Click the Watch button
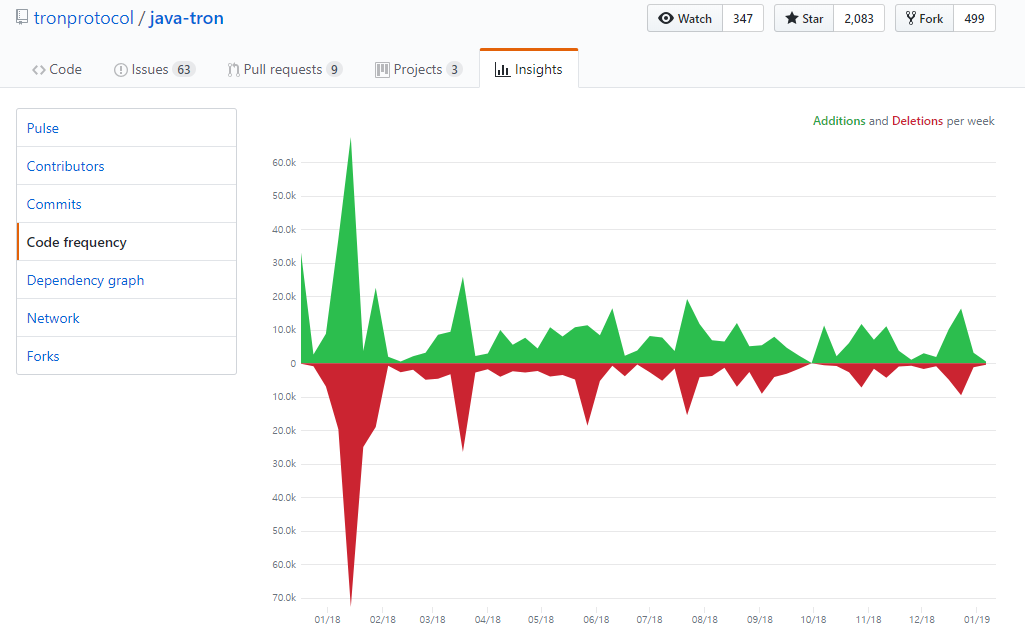The height and width of the screenshot is (638, 1025). (x=685, y=18)
